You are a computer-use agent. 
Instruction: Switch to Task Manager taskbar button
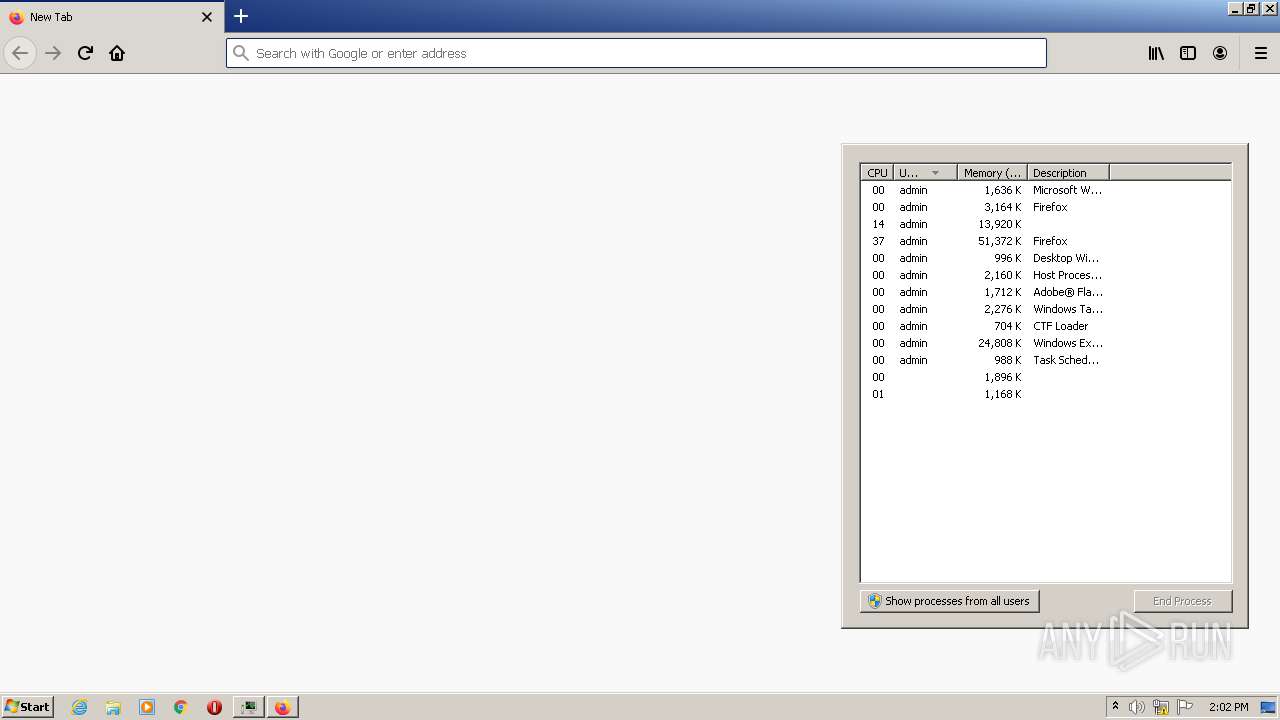click(248, 707)
